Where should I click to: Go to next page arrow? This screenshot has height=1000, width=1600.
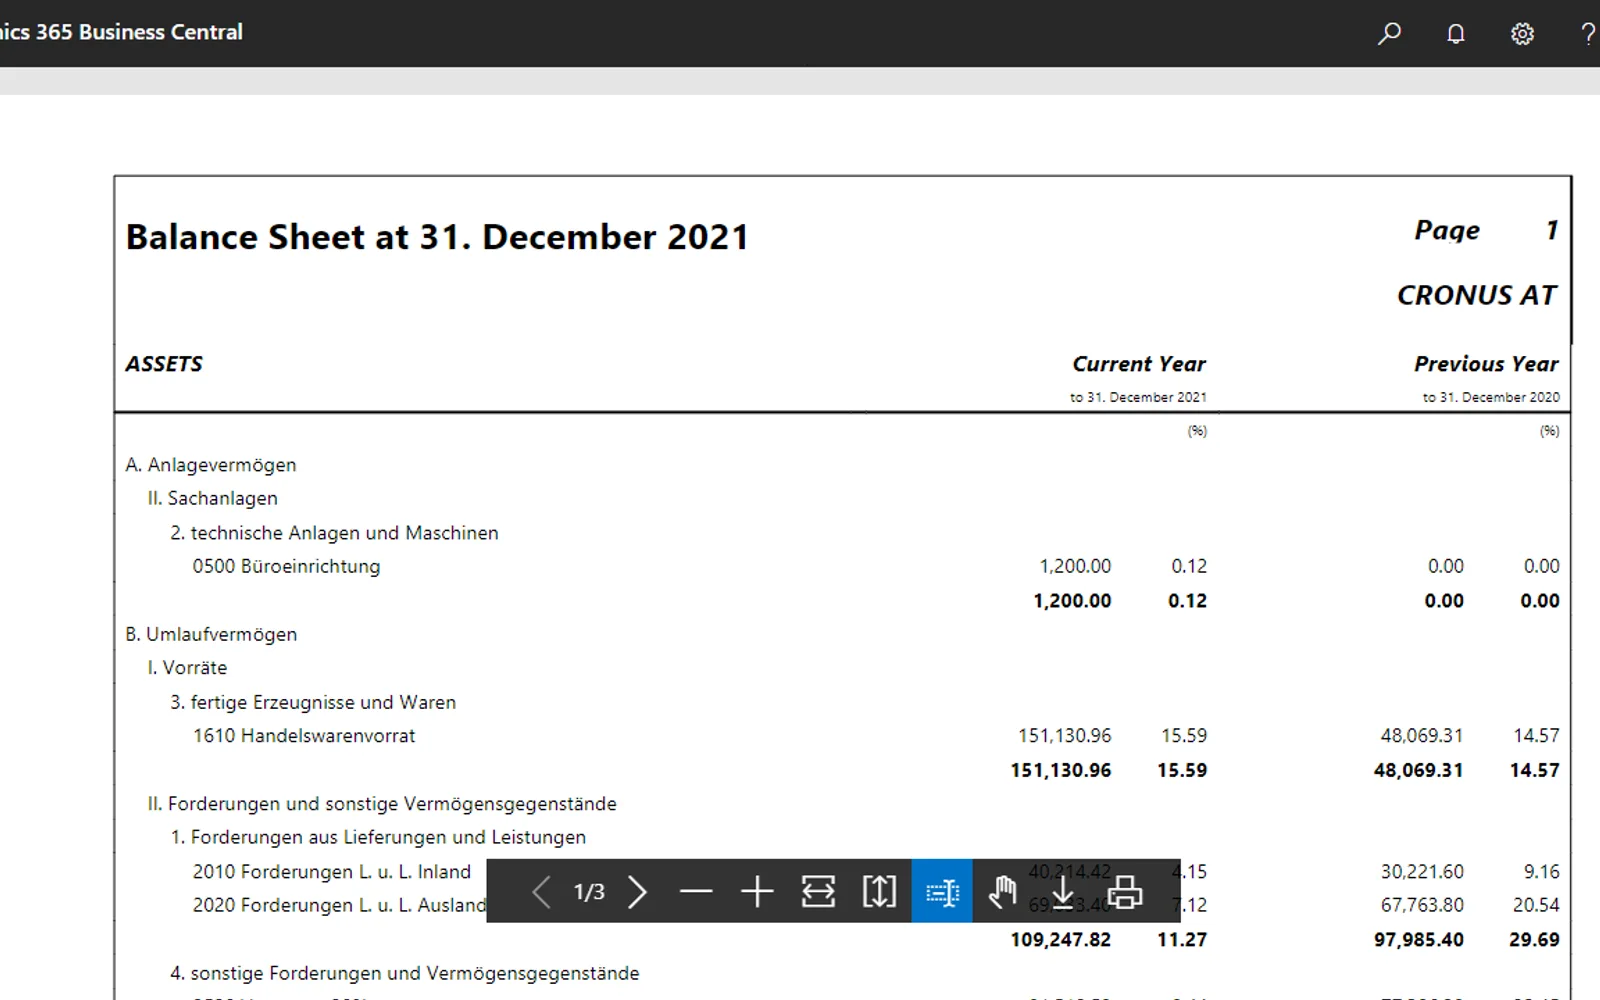pyautogui.click(x=637, y=891)
